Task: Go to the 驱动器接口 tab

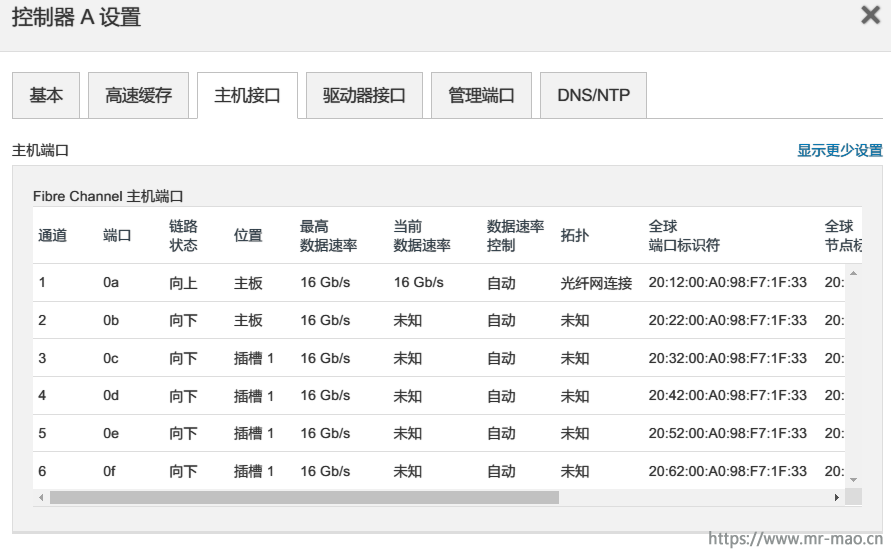Action: click(364, 95)
